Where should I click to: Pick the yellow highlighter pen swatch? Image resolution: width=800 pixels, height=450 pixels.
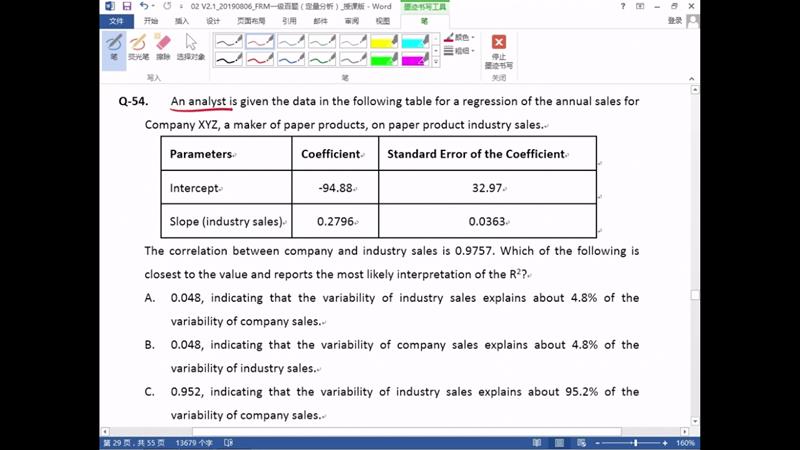(x=384, y=42)
